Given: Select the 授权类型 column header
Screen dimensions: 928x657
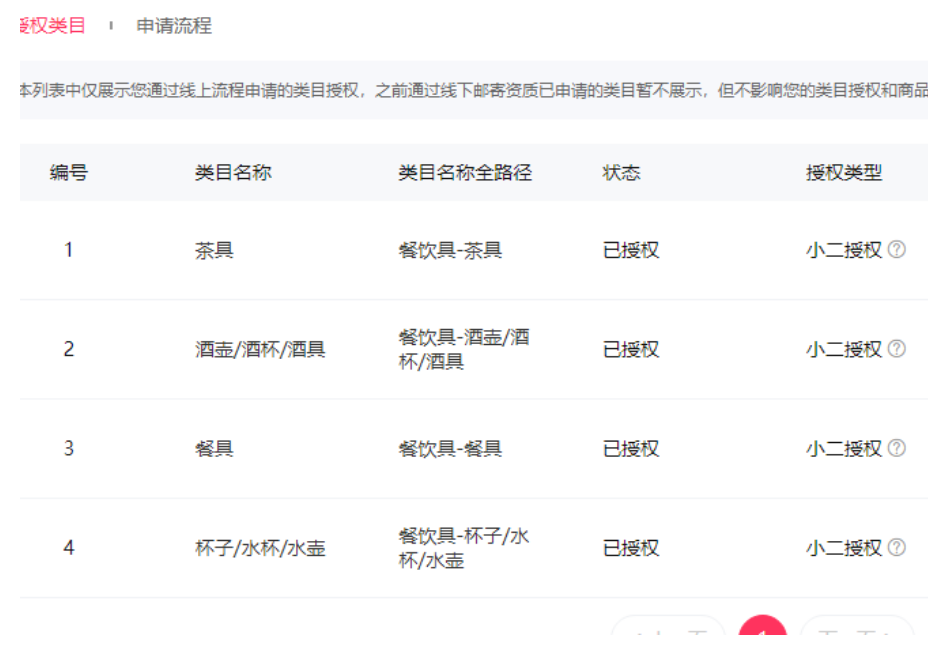Looking at the screenshot, I should (x=844, y=172).
